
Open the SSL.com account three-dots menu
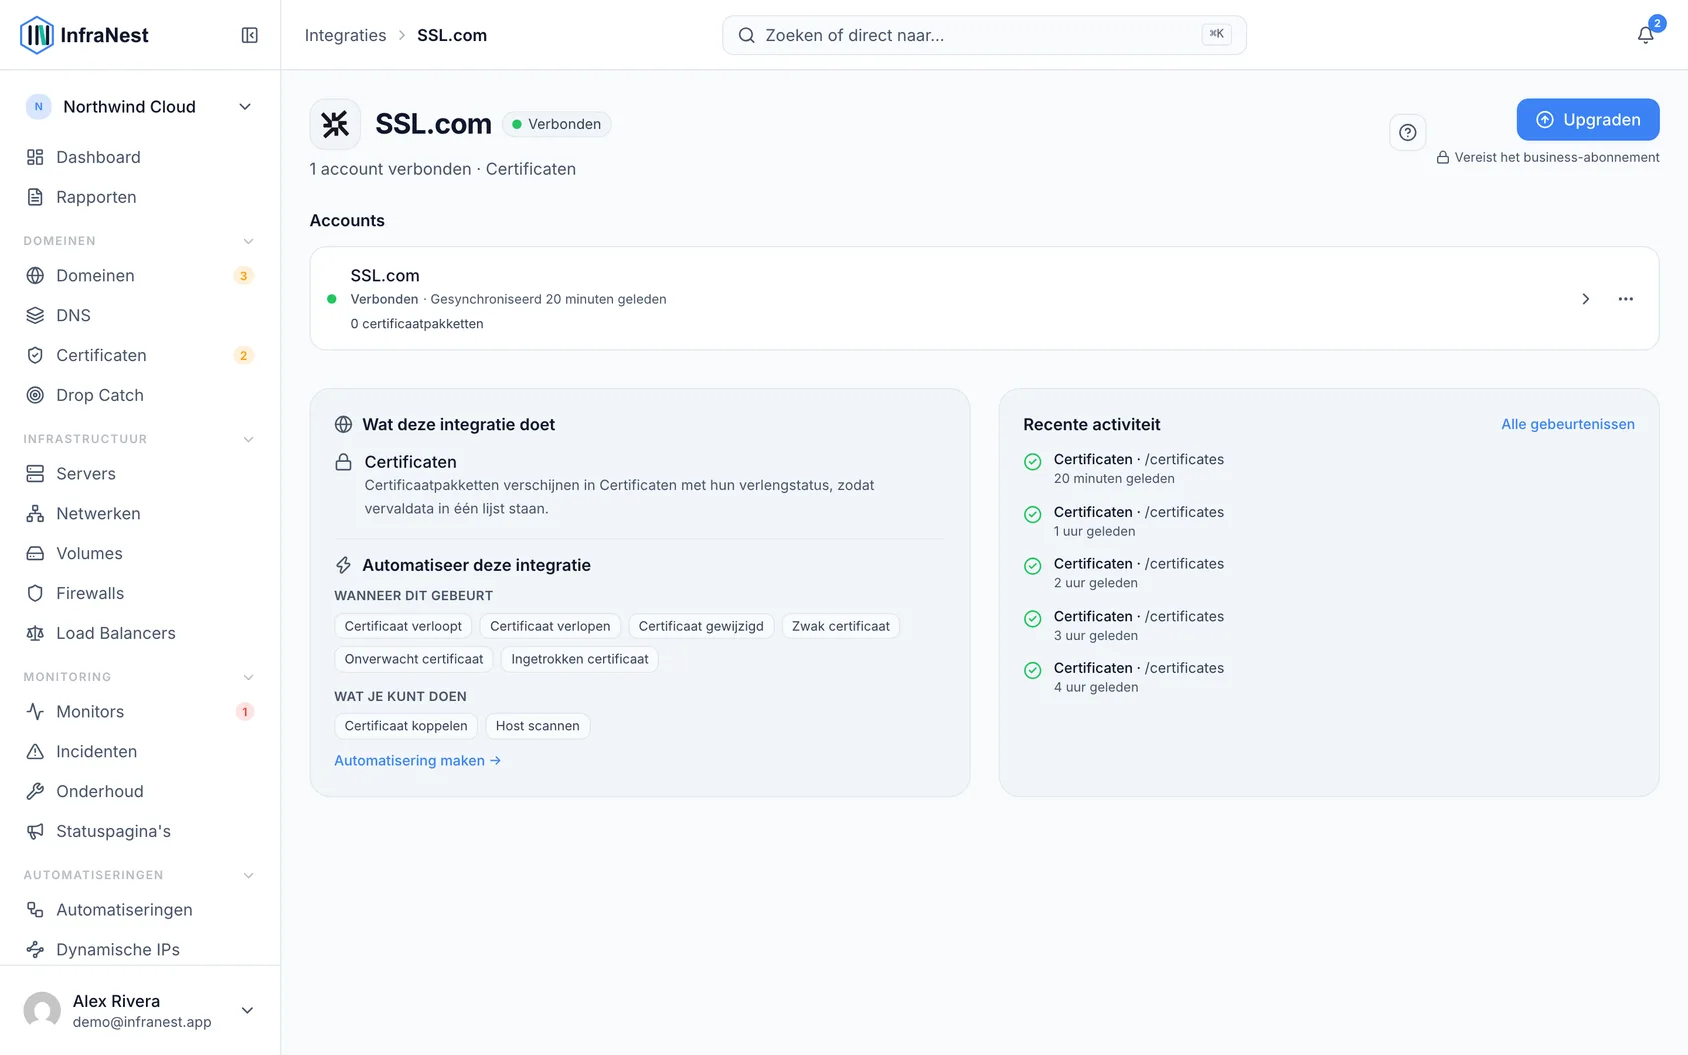1626,299
